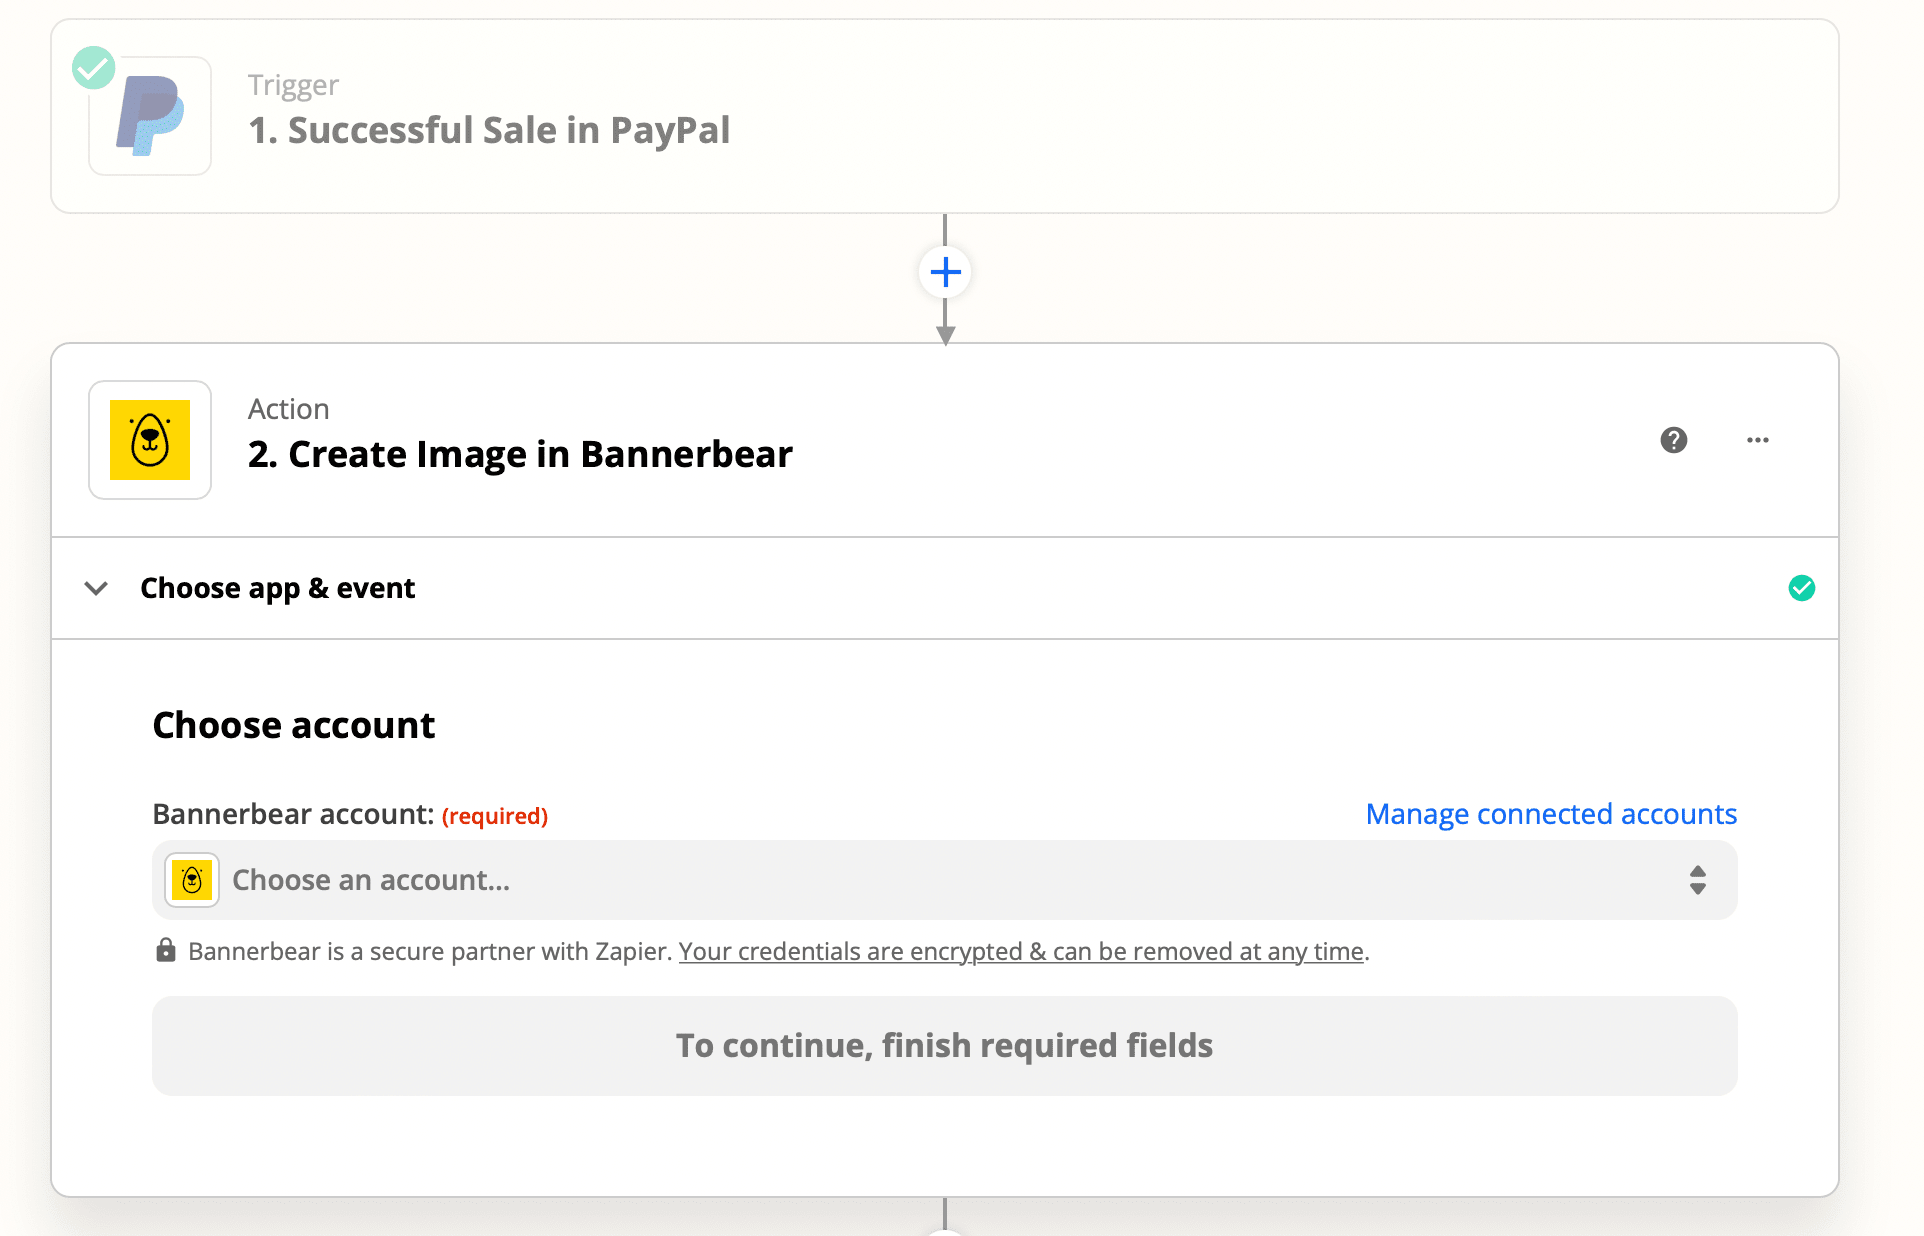Click the Trigger label text
Screen dimensions: 1924x1236
click(293, 85)
